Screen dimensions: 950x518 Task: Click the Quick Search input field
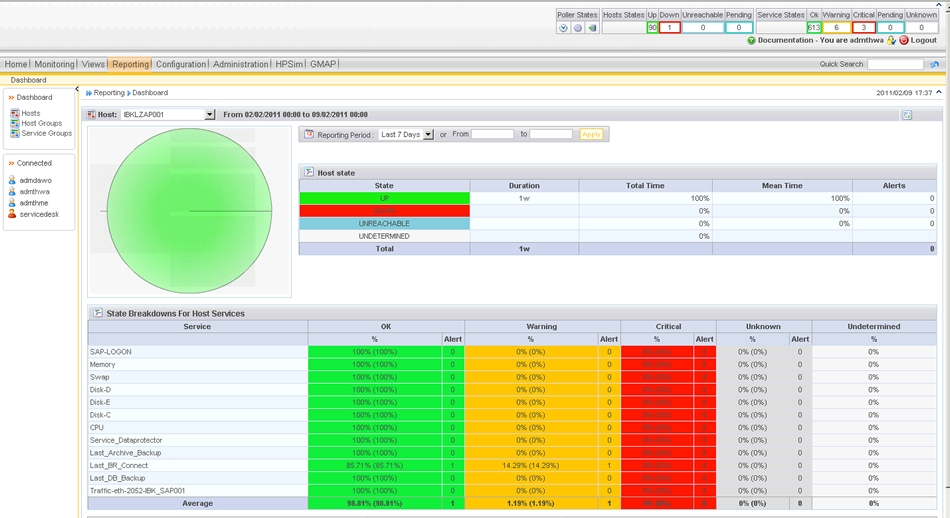(x=895, y=64)
